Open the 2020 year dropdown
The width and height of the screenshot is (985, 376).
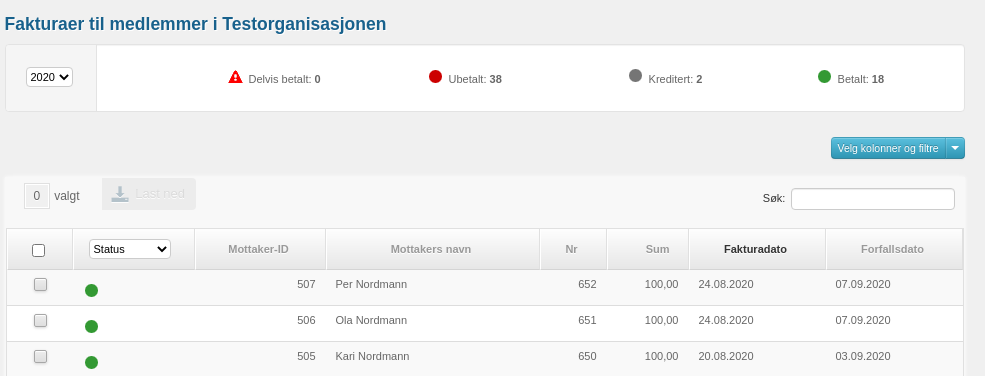pyautogui.click(x=50, y=77)
